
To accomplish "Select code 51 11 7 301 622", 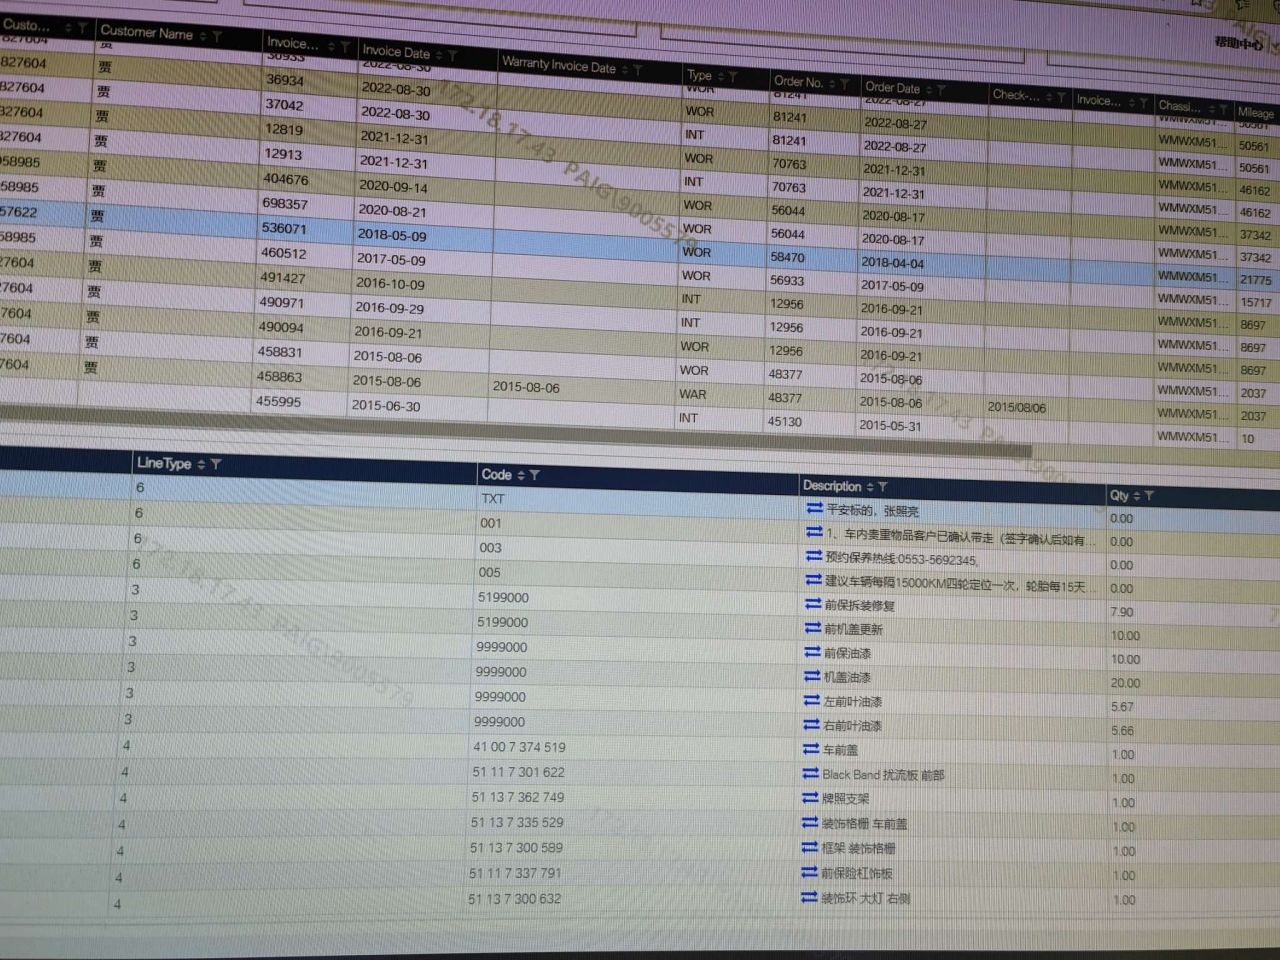I will coord(518,772).
